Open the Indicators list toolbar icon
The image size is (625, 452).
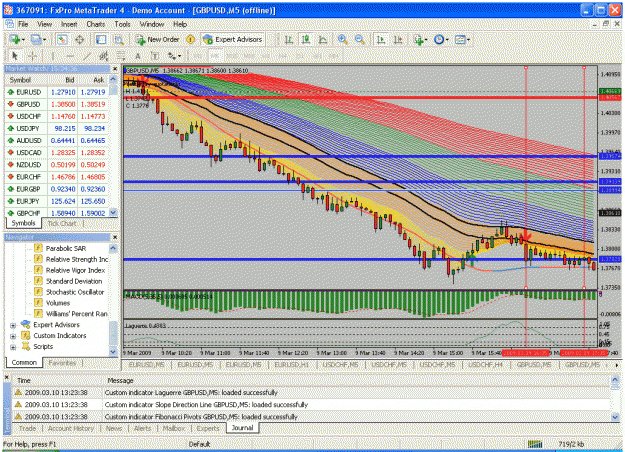coord(420,39)
